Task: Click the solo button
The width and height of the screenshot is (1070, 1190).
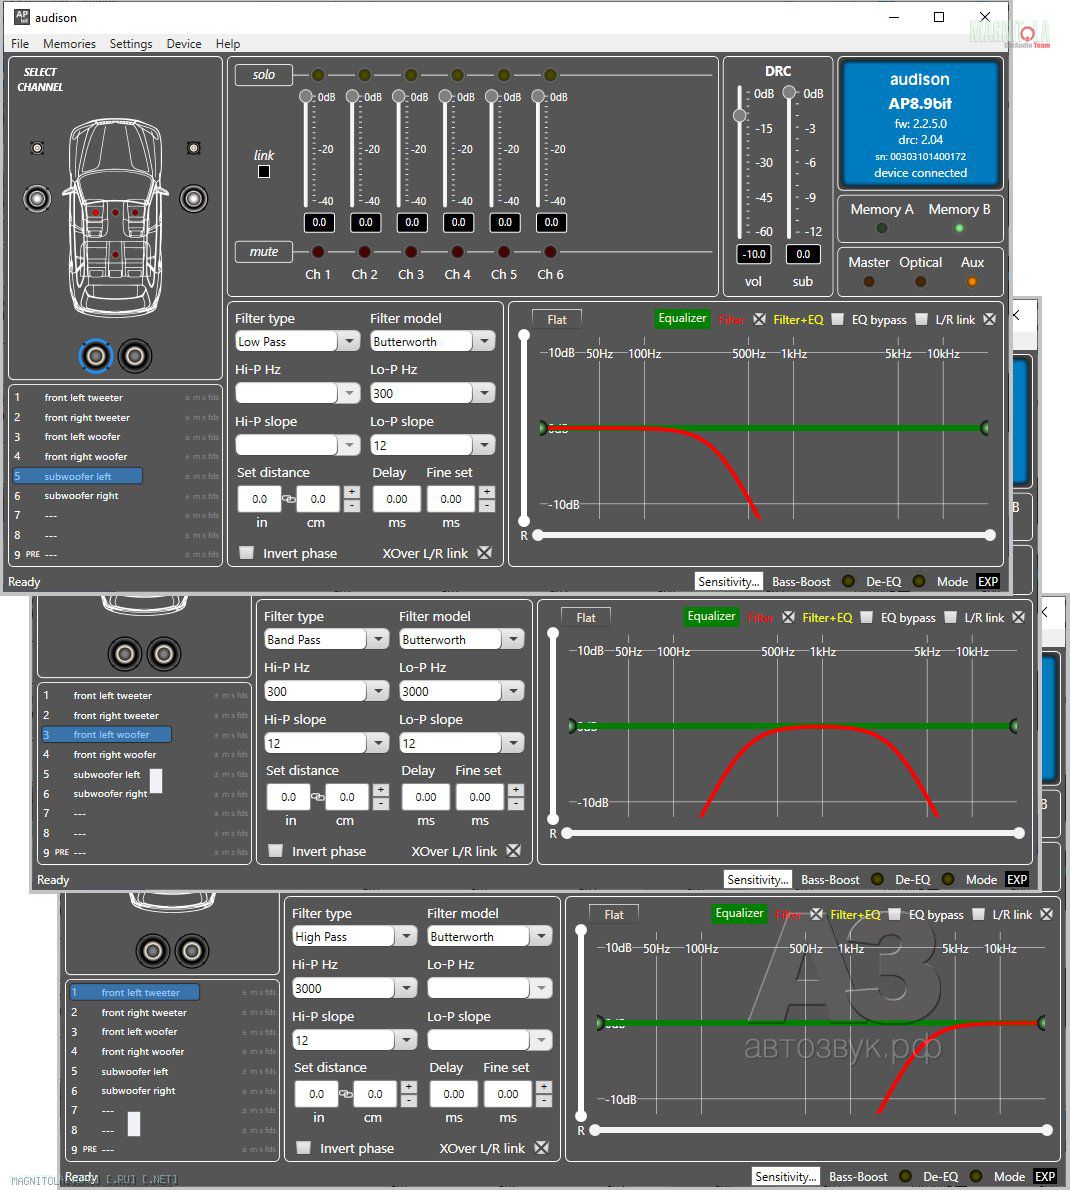Action: [264, 74]
